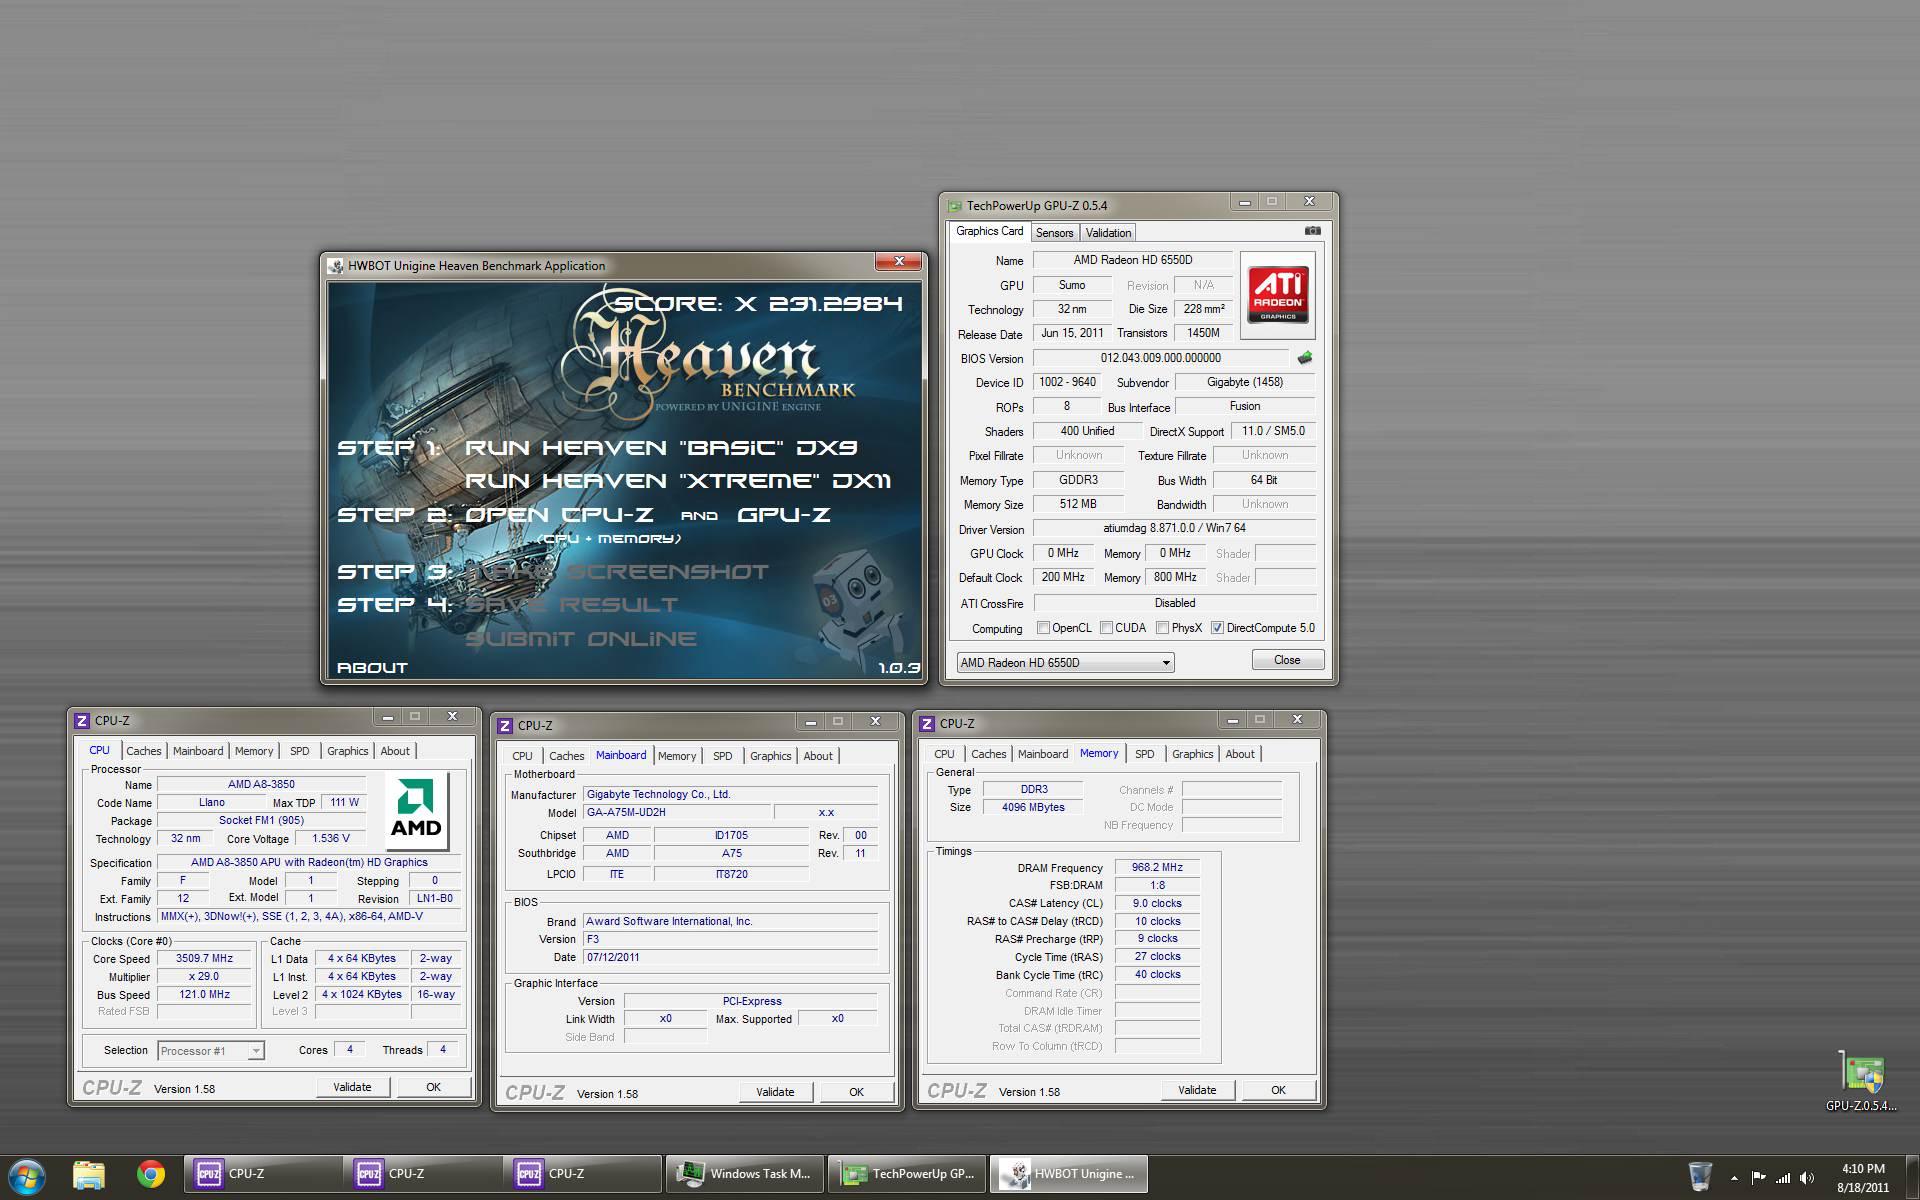Viewport: 1920px width, 1200px height.
Task: Open the AMD Radeon HD 6550D dropdown
Action: pos(1065,662)
